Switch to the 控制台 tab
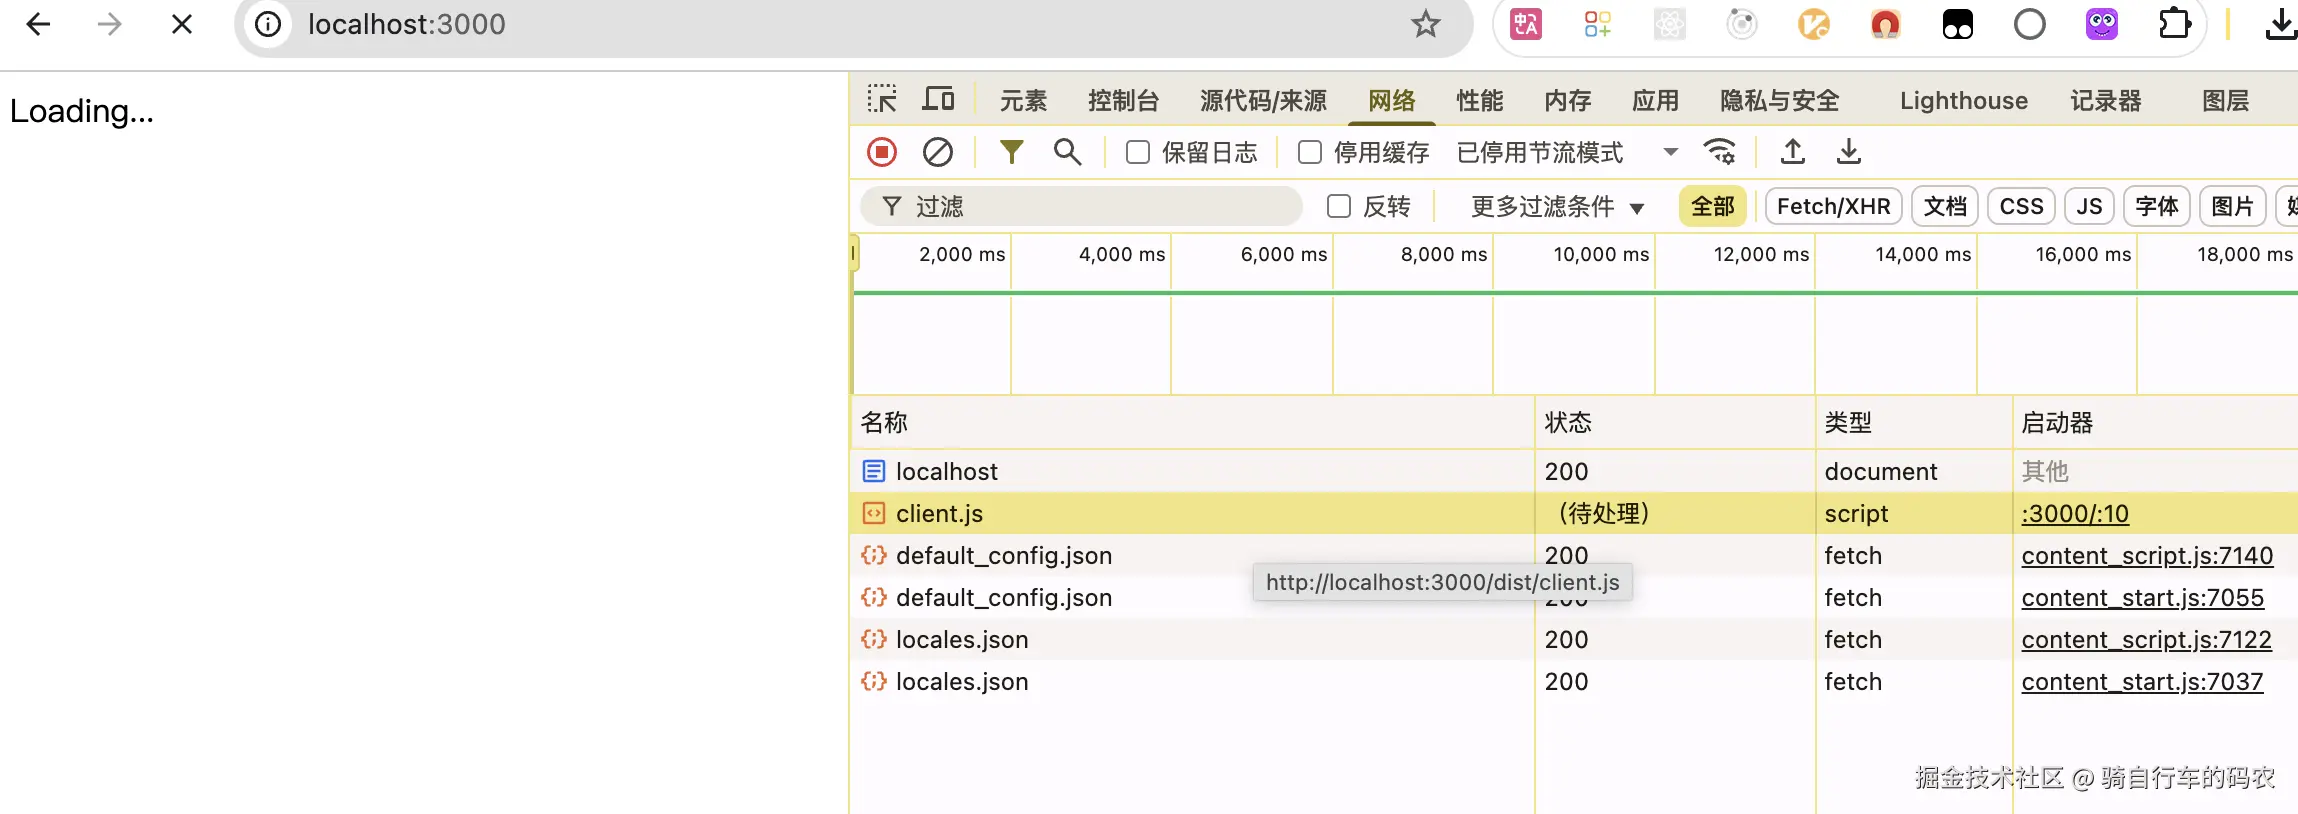 pos(1123,100)
